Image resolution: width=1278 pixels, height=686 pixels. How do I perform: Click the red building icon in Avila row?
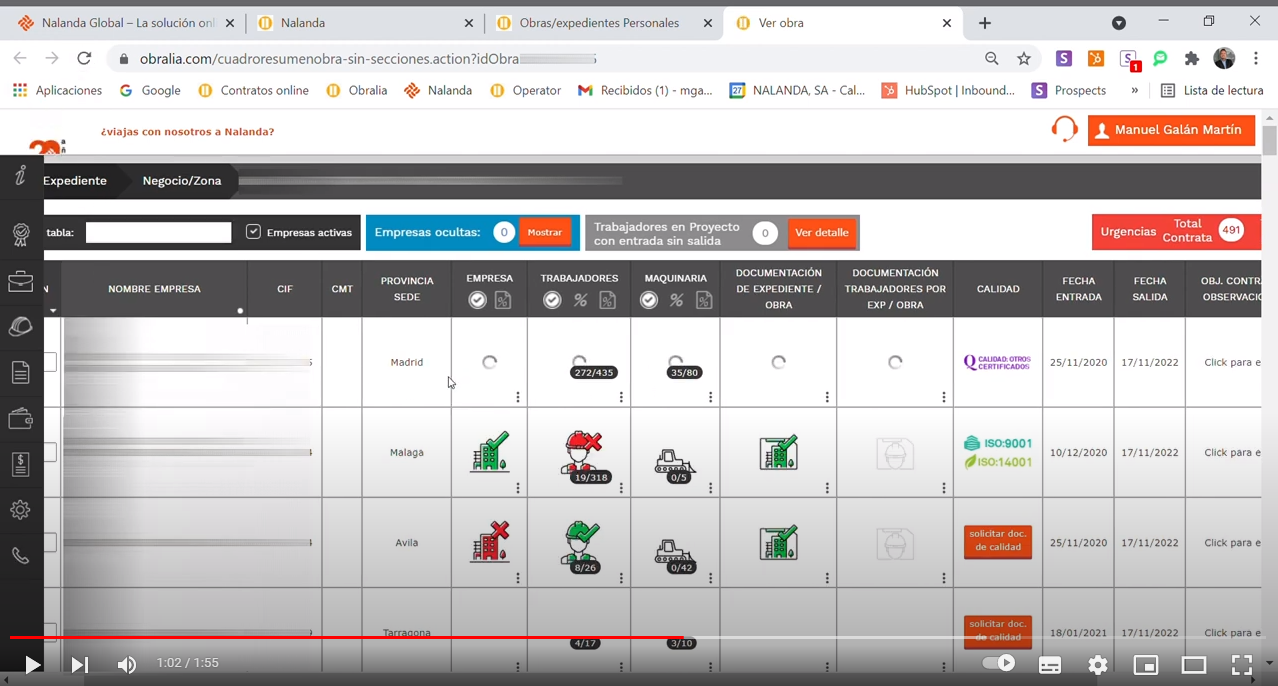[489, 542]
